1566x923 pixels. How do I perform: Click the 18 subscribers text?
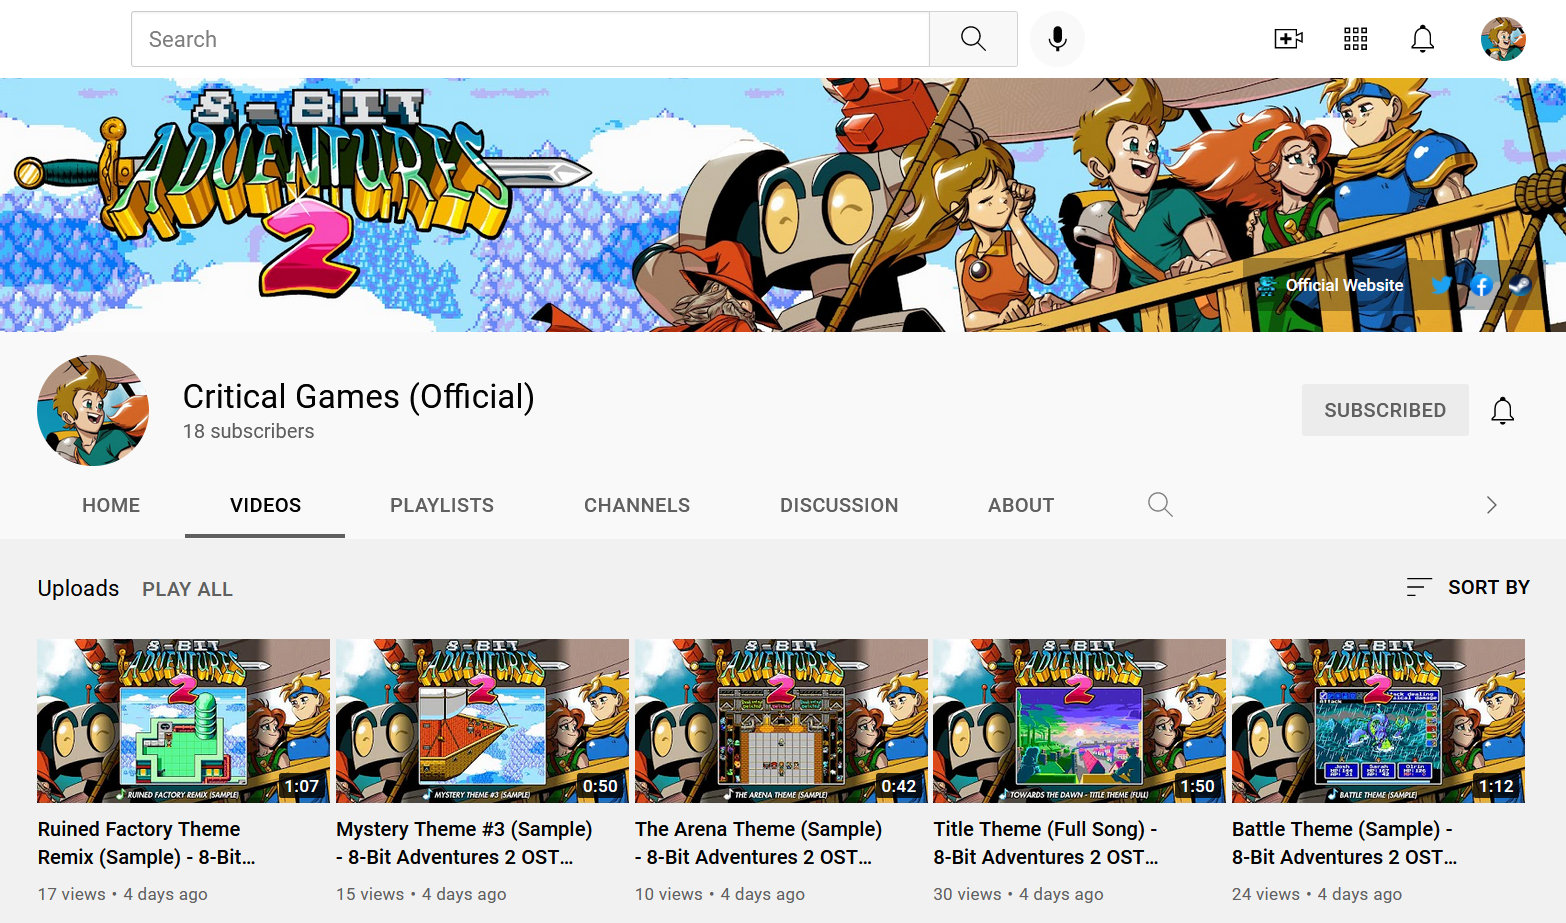point(248,431)
